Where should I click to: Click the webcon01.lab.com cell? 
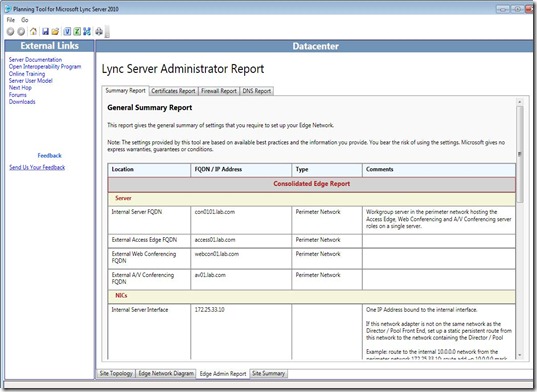(241, 258)
